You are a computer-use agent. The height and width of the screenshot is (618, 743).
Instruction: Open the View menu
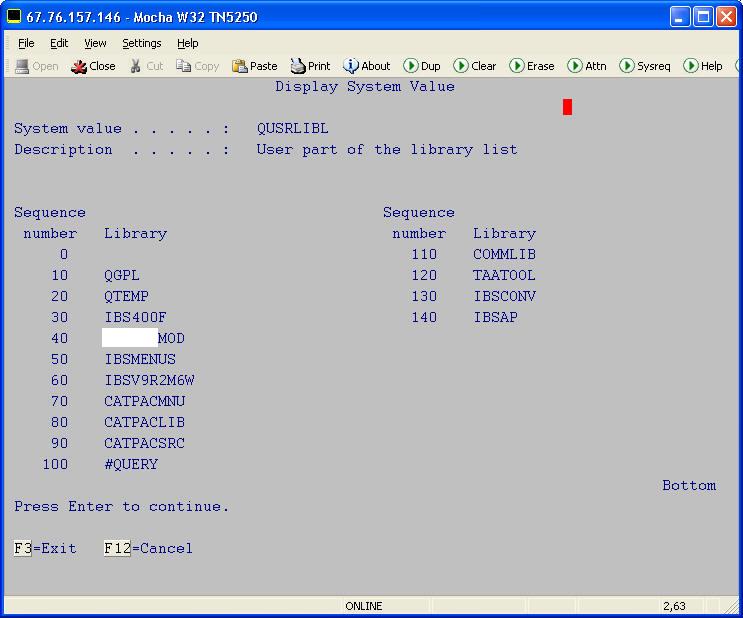[95, 43]
